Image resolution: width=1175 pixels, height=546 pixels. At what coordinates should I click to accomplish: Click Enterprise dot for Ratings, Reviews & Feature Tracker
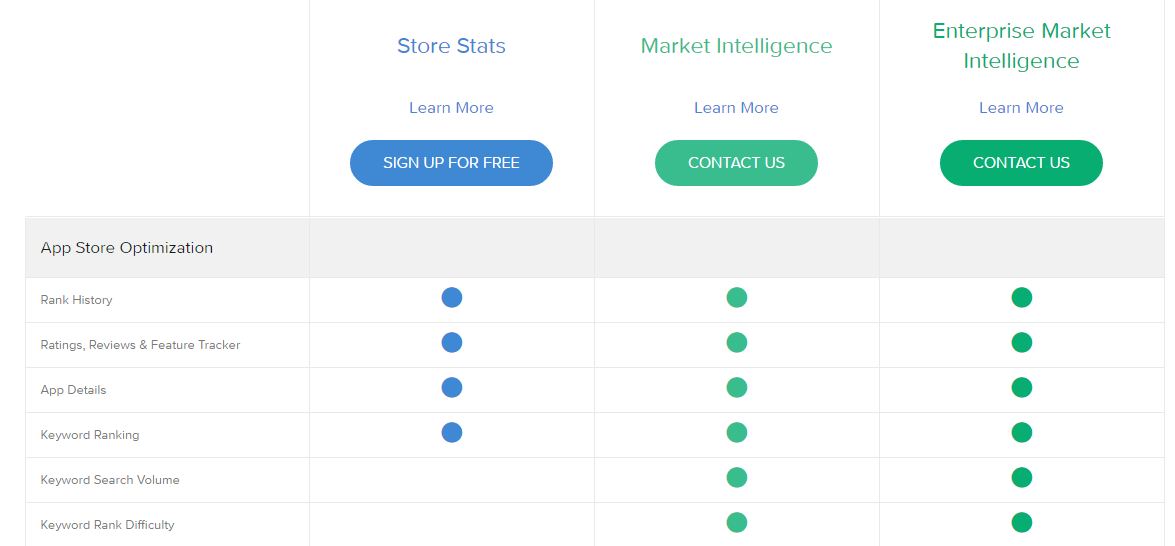(1021, 342)
